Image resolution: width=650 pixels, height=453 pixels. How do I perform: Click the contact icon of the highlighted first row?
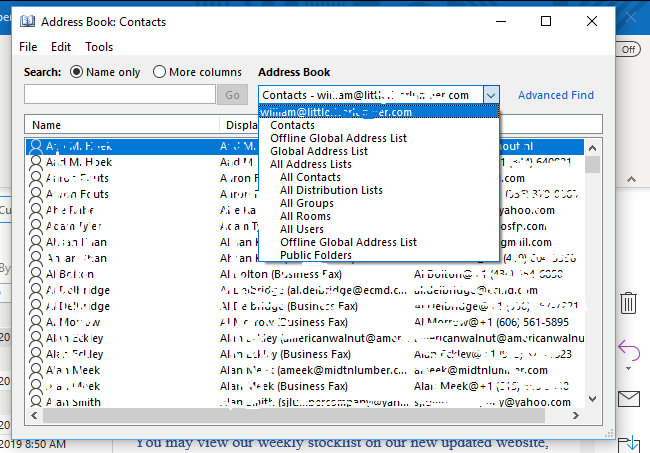click(36, 146)
